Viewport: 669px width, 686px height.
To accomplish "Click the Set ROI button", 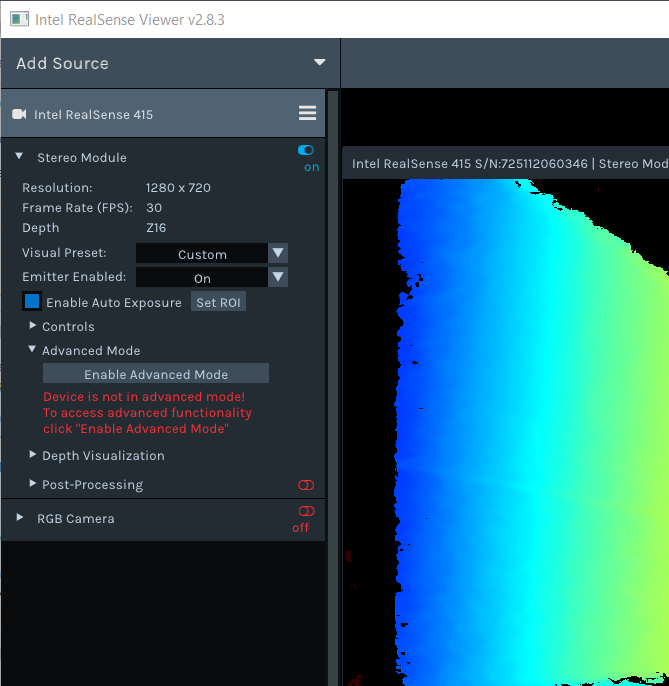I will (x=218, y=302).
